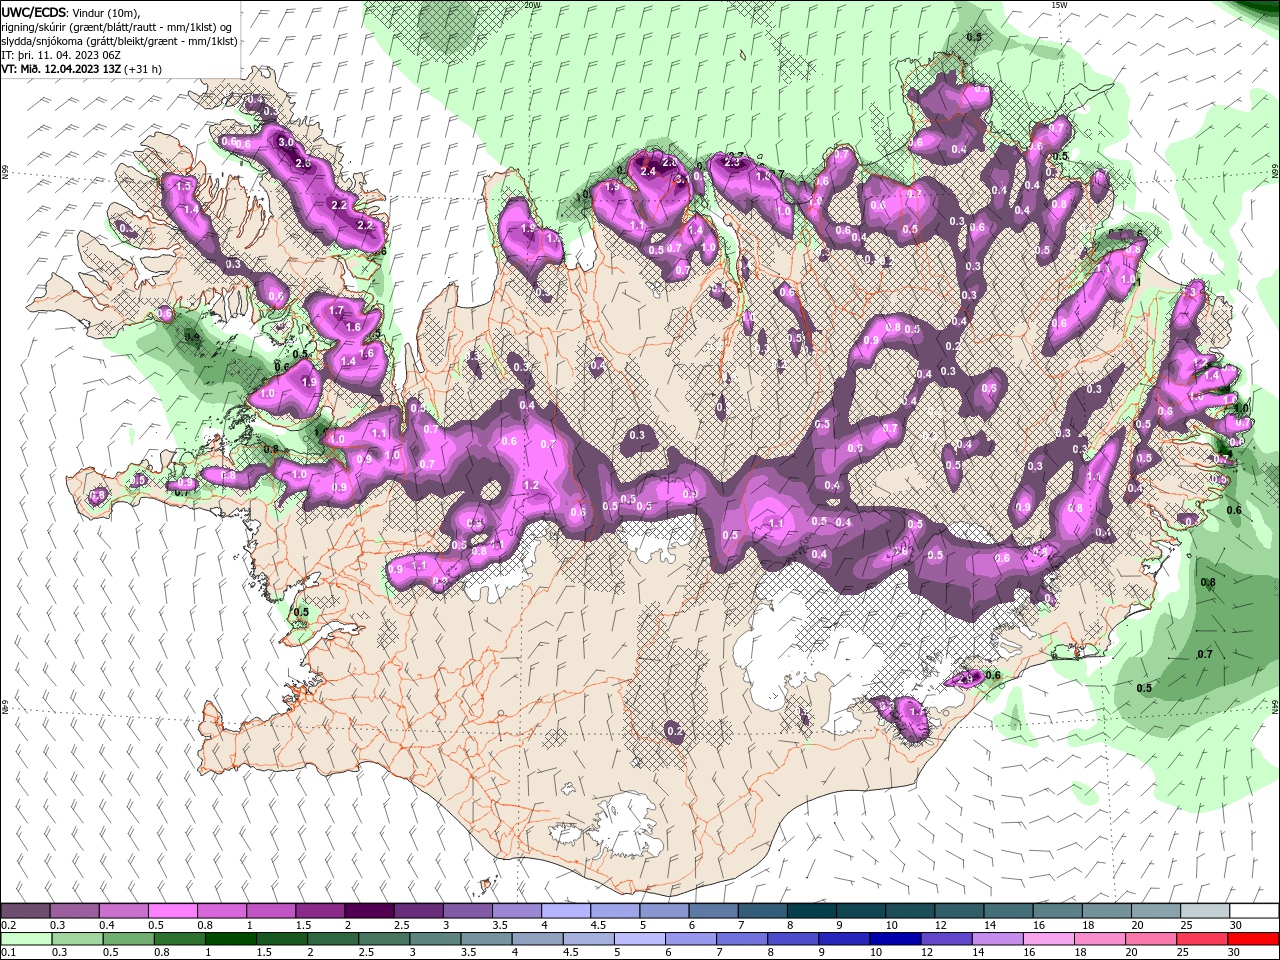Select the "IT: þri. 11. 04. 2023 06Z" line

pos(62,55)
